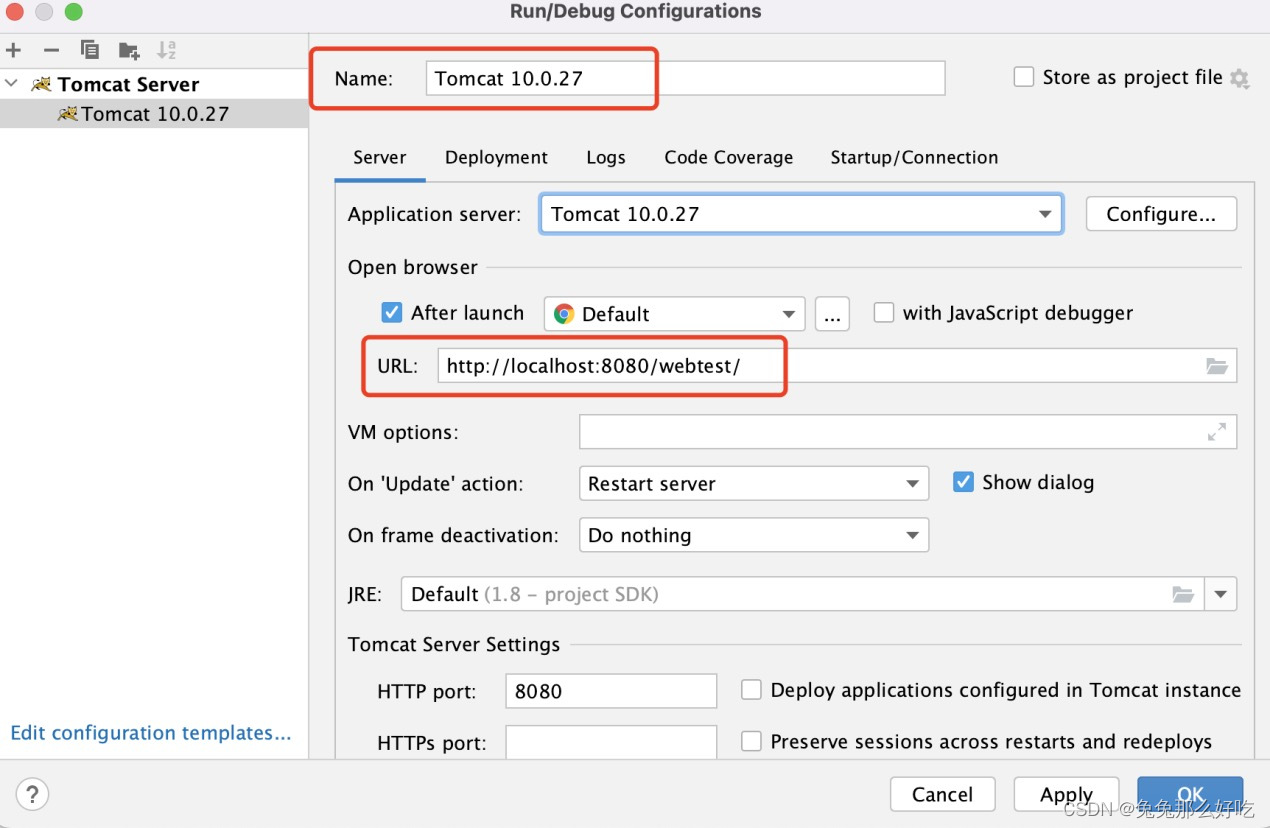
Task: Click the Name input field
Action: 685,78
